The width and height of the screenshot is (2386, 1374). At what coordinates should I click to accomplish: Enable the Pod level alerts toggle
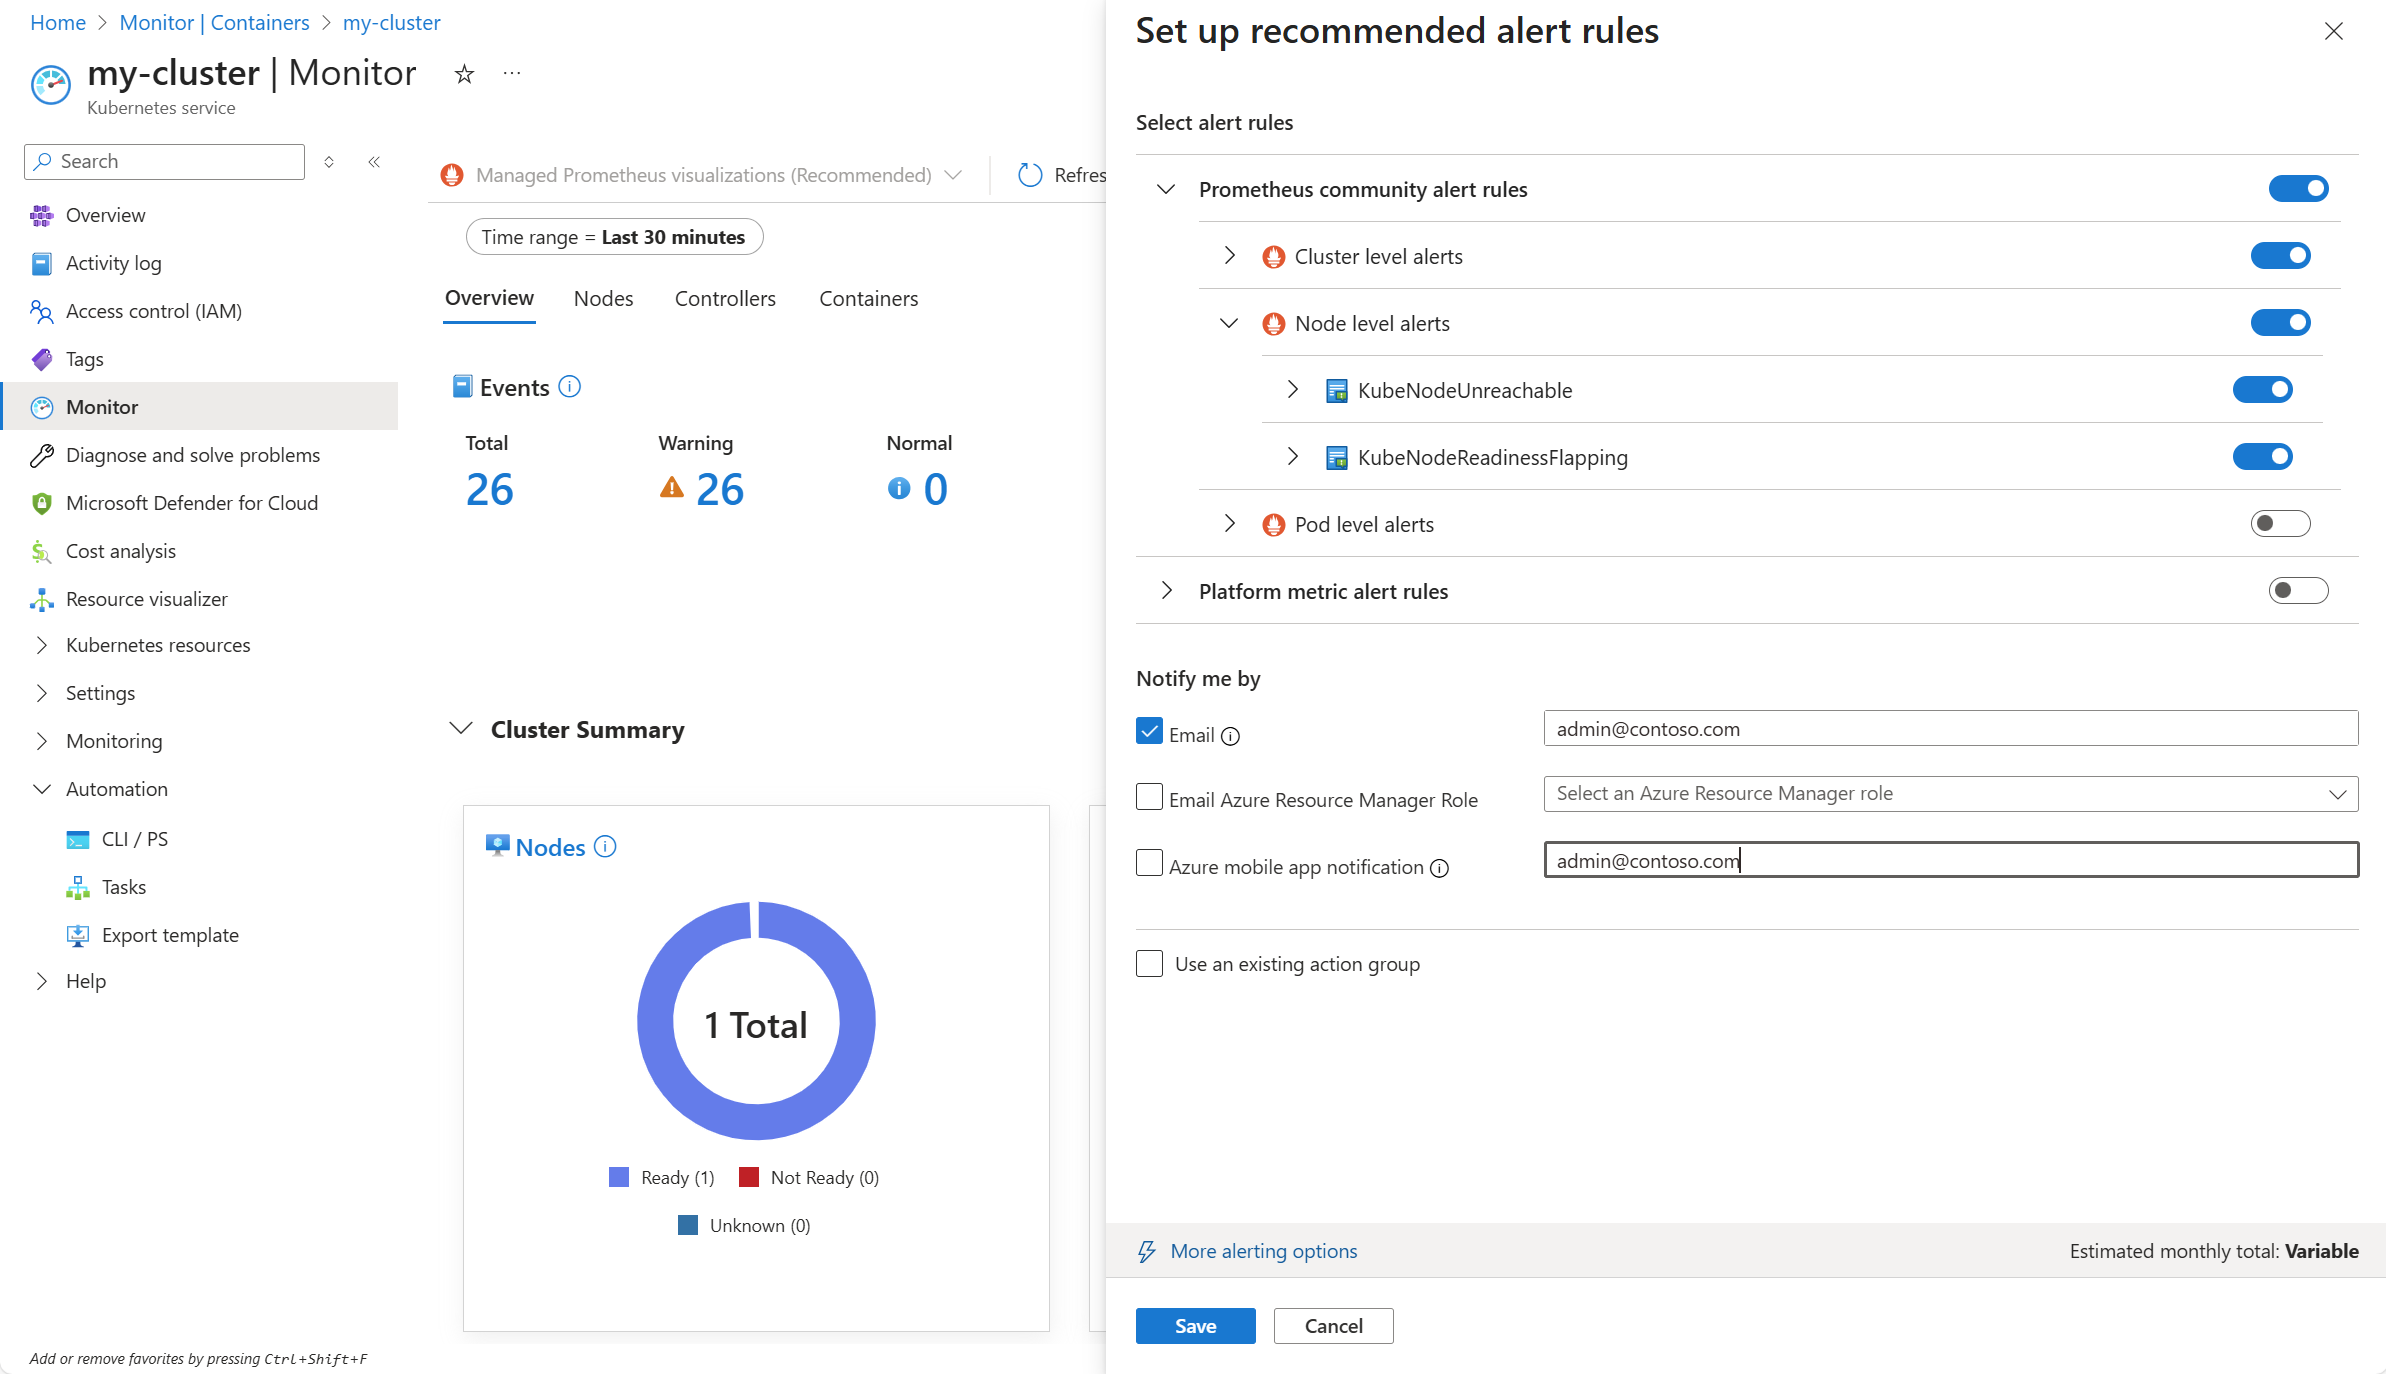point(2280,523)
